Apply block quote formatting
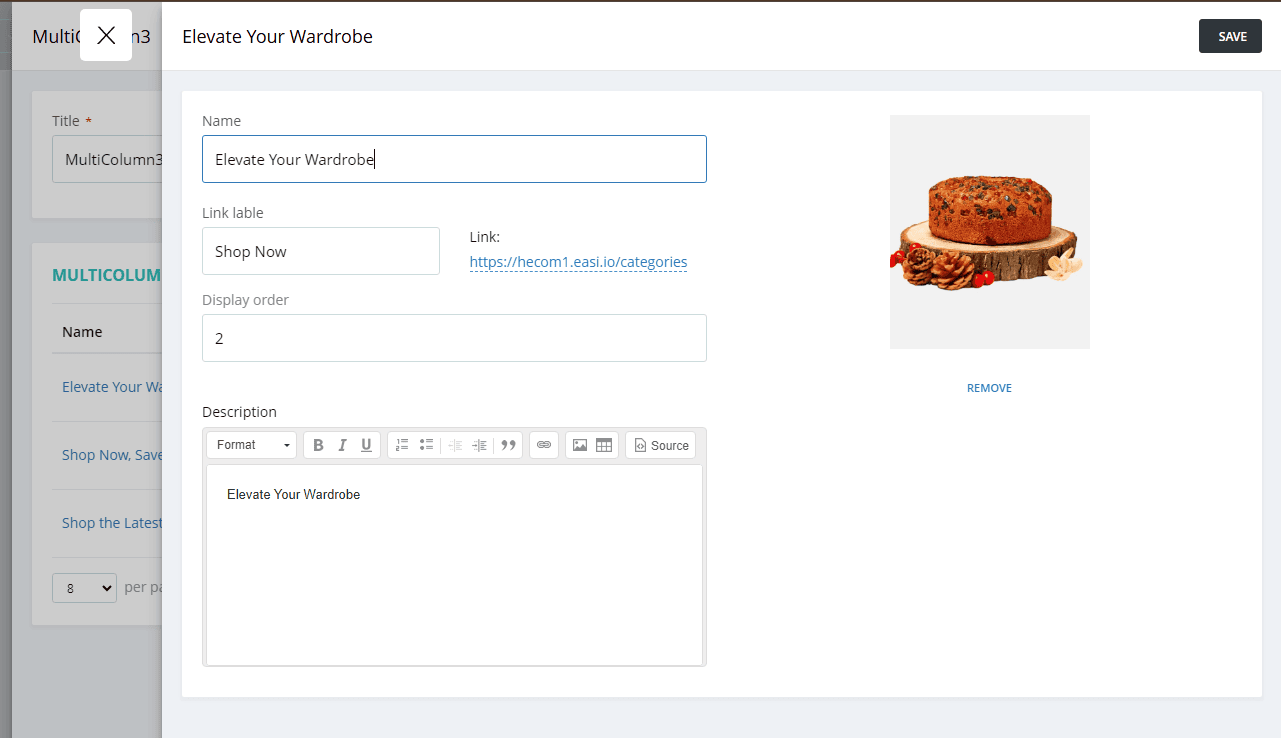 (x=508, y=445)
